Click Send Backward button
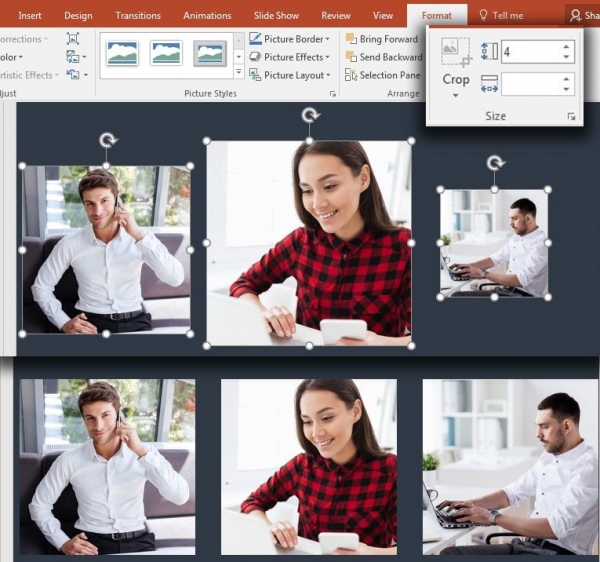 tap(383, 57)
